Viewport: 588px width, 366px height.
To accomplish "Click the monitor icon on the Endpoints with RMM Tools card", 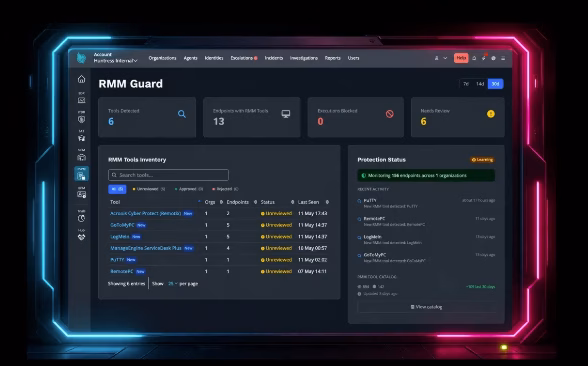I will (286, 114).
